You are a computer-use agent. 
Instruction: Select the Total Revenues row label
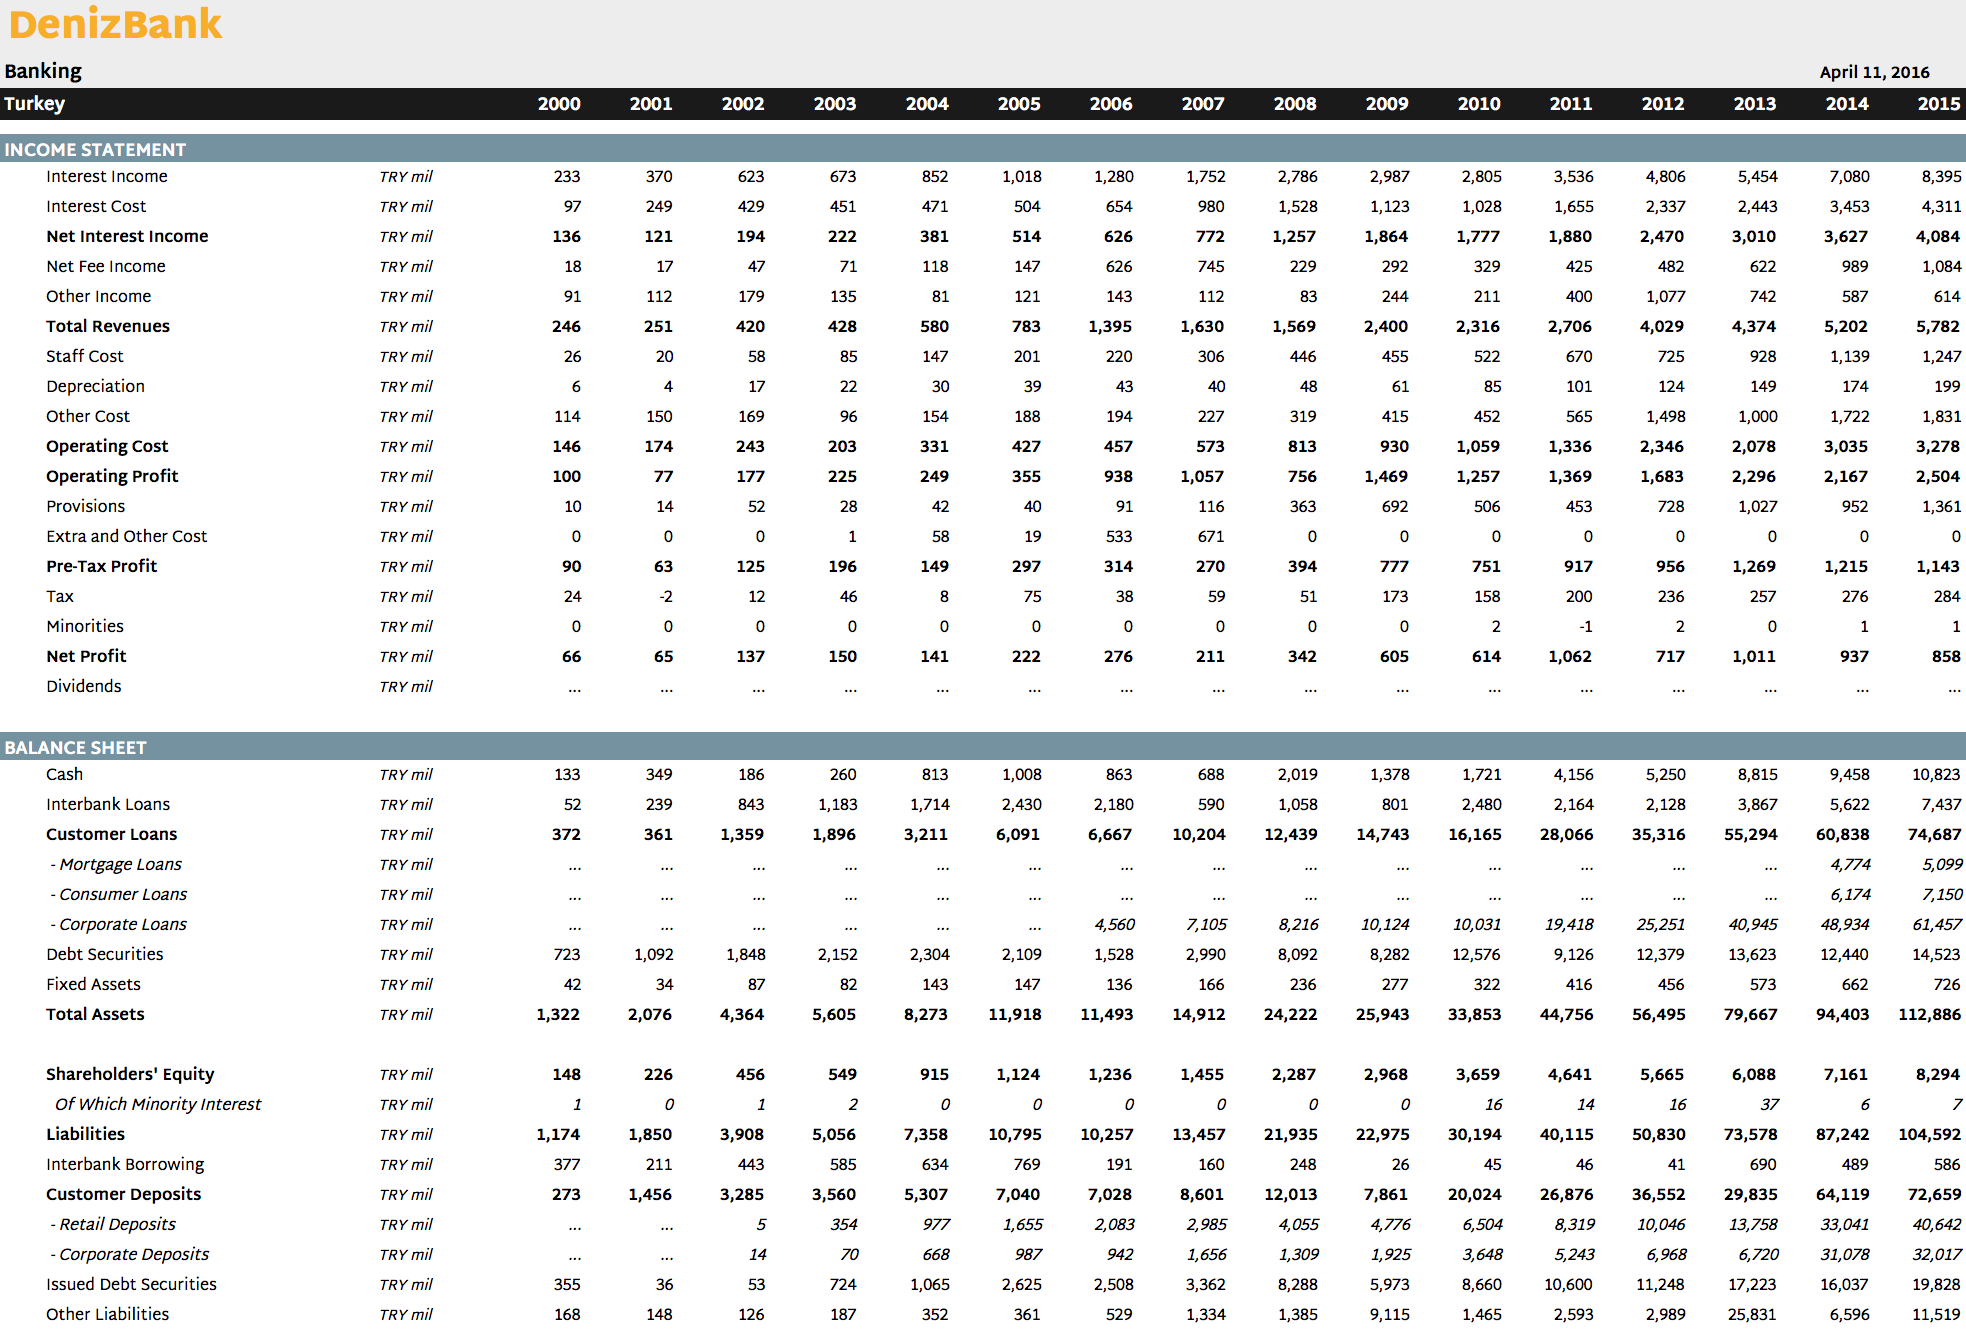(108, 326)
